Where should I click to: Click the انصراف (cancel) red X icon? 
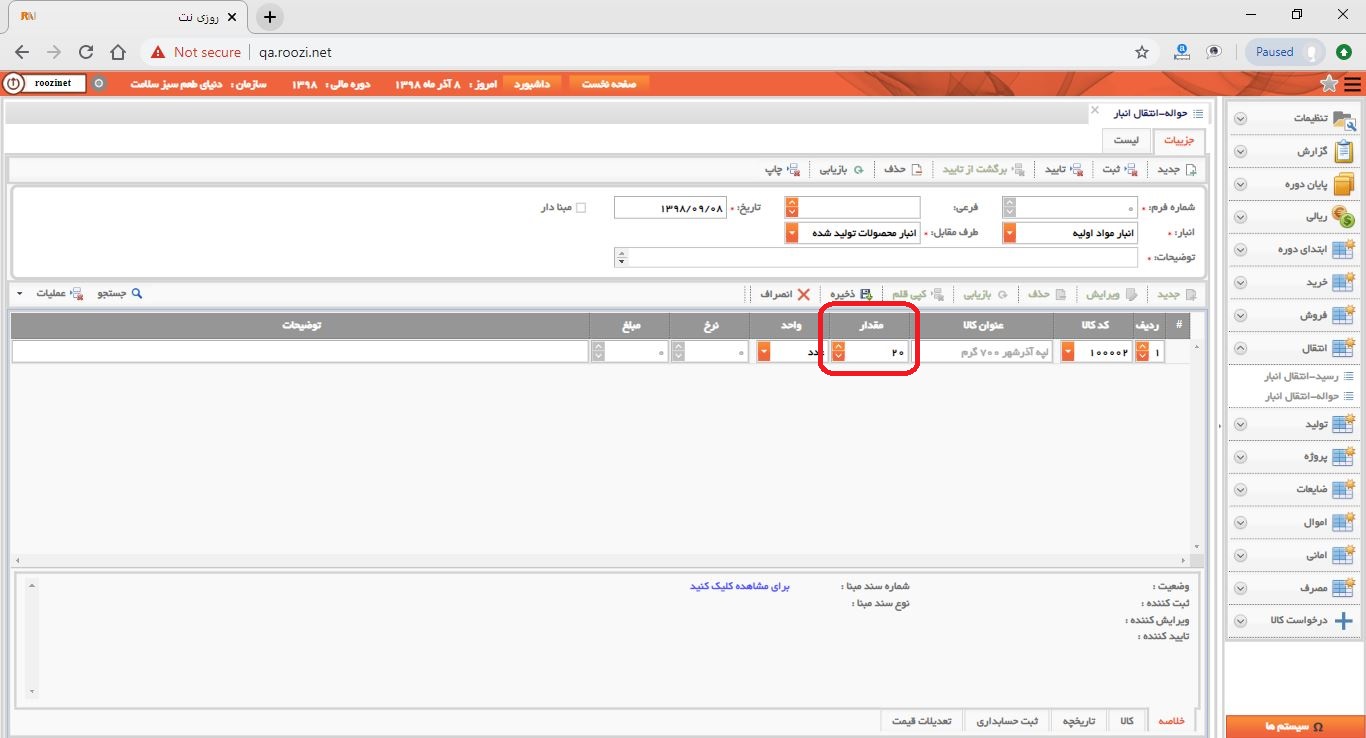click(804, 295)
